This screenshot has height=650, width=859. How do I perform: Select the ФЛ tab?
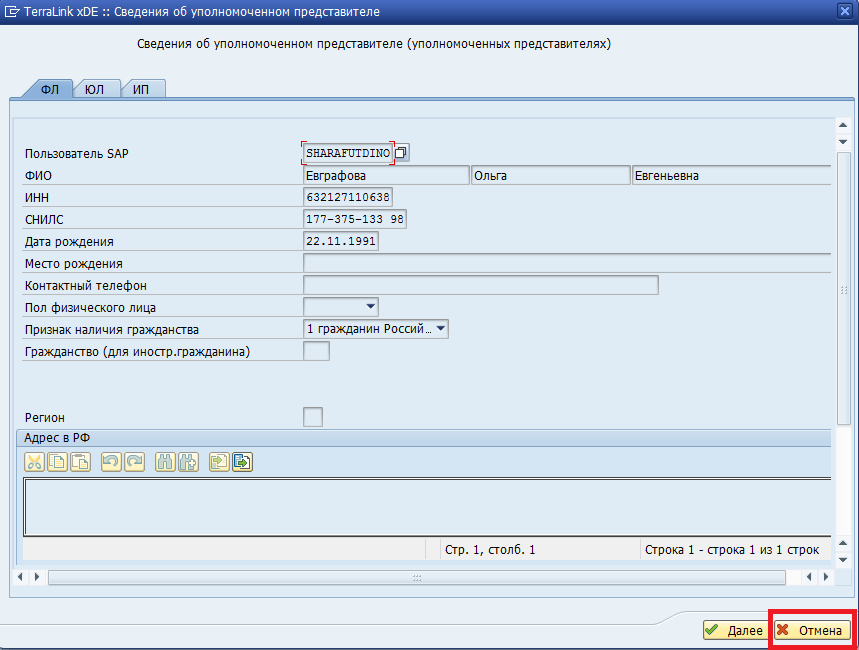click(x=50, y=89)
